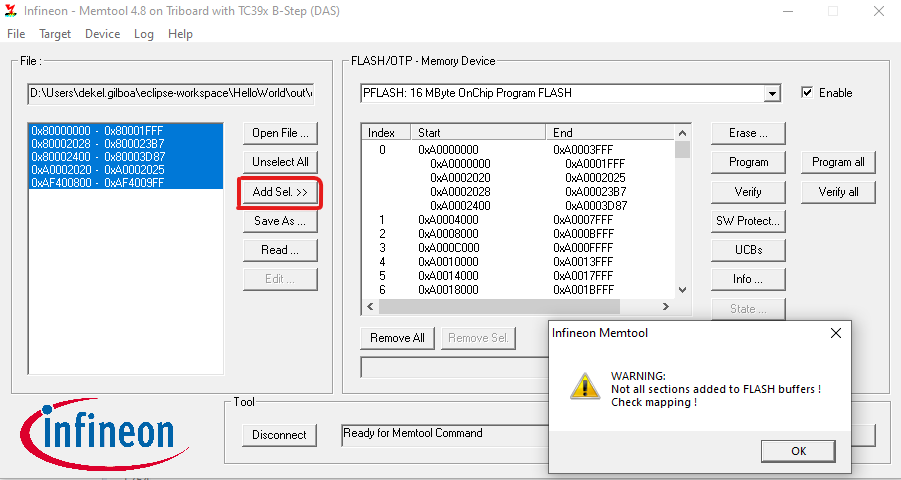Click the Start column header
The height and width of the screenshot is (480, 901).
(x=478, y=133)
